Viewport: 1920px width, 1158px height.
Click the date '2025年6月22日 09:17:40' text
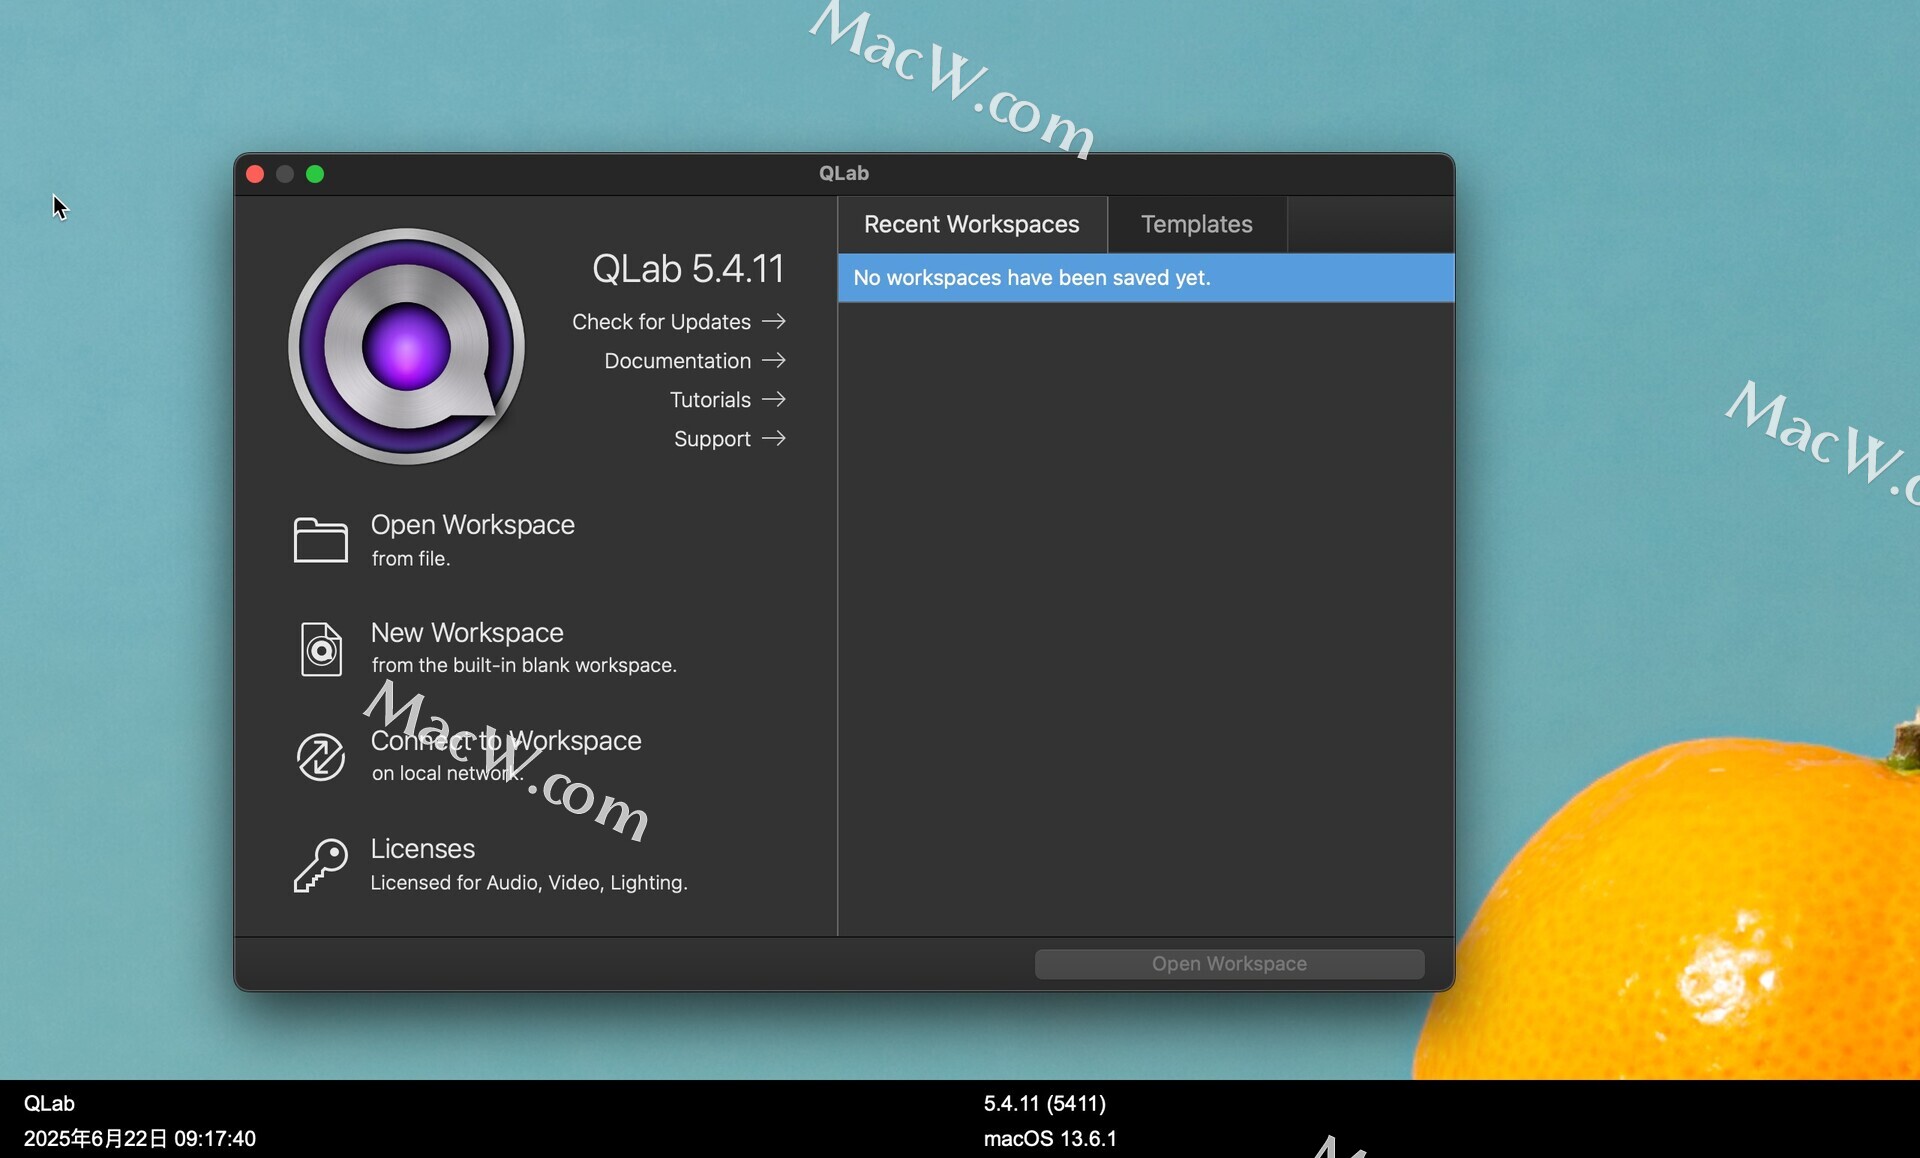point(140,1138)
